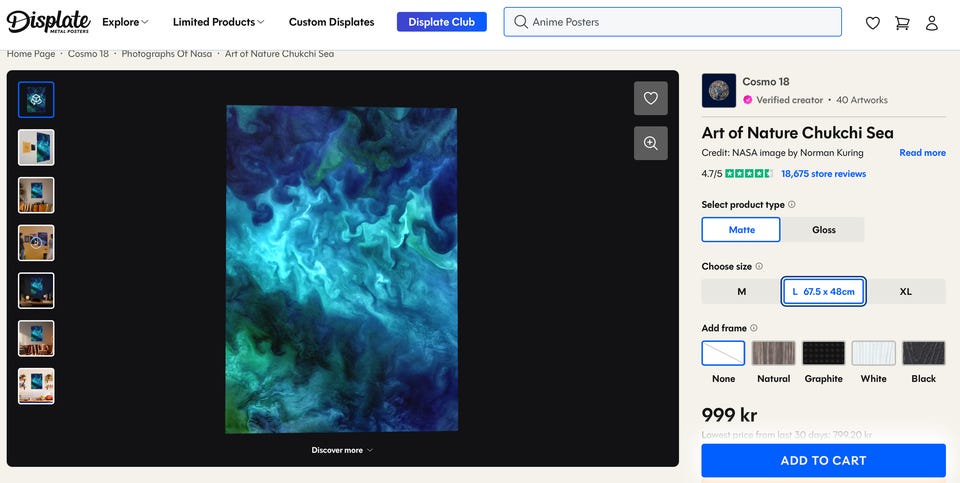The height and width of the screenshot is (483, 960).
Task: Click the pink verified creator badge
Action: point(748,100)
